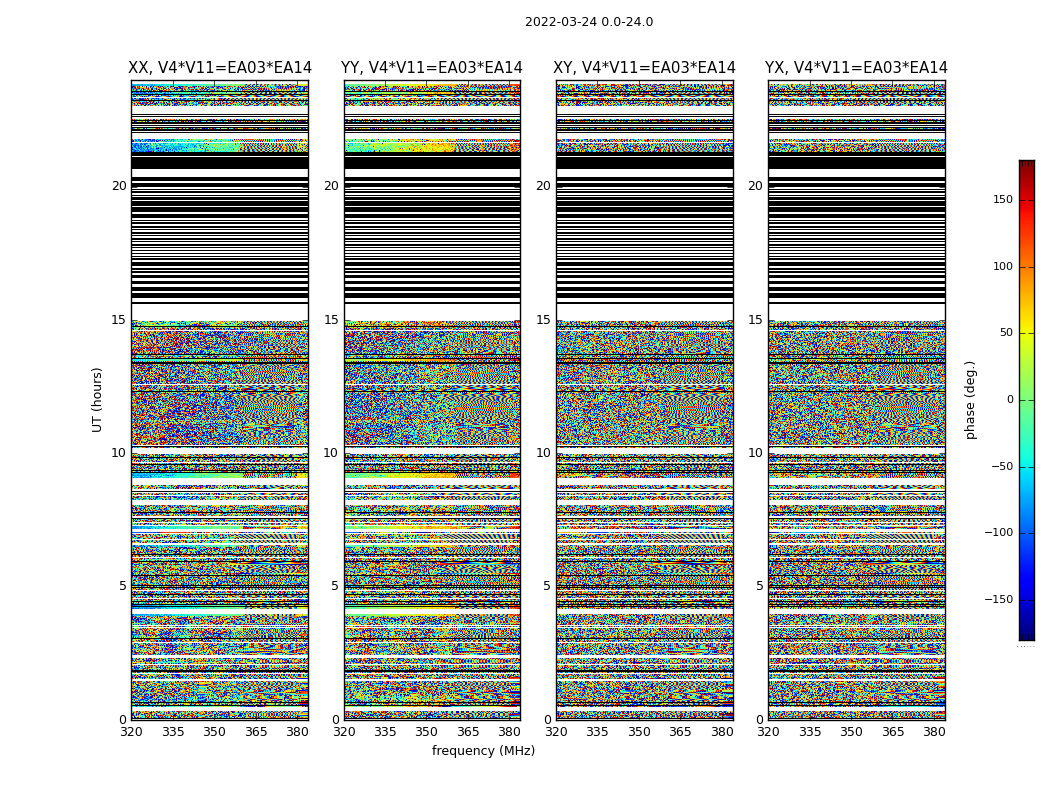Screen dimensions: 1050x800
Task: Click the 335 frequency tick under XY panel
Action: click(597, 732)
